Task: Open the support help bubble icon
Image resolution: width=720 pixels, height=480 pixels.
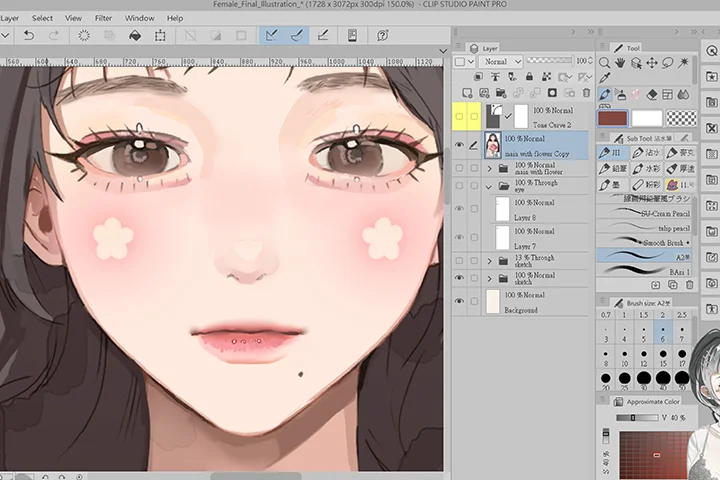Action: pyautogui.click(x=382, y=35)
